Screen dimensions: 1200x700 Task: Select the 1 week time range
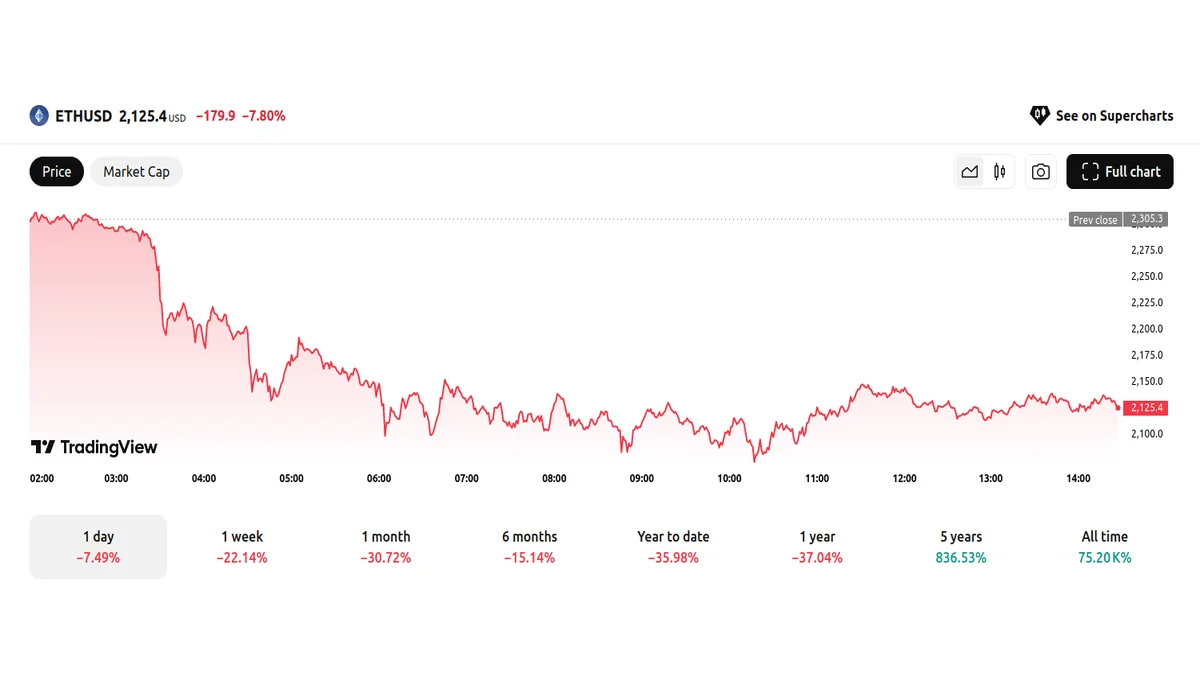pyautogui.click(x=242, y=547)
